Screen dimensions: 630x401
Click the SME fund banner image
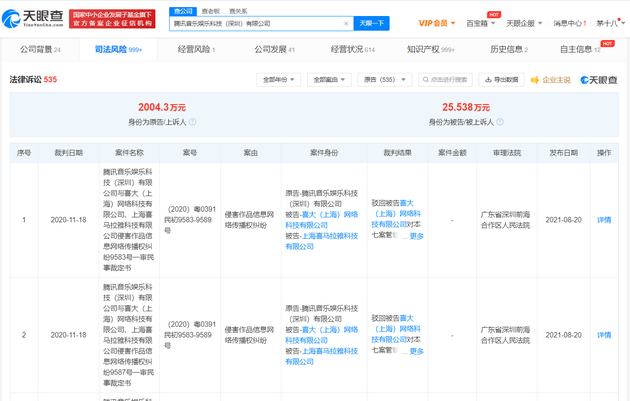pyautogui.click(x=112, y=19)
